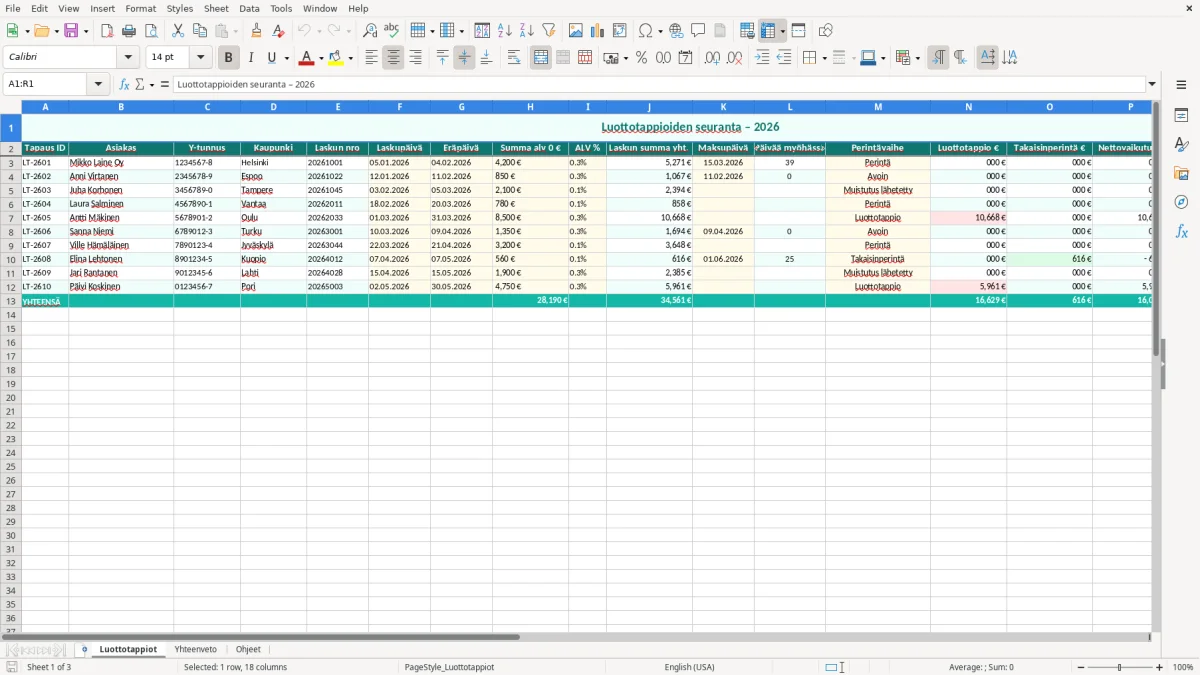Toggle Merge and Center Cells

541,58
